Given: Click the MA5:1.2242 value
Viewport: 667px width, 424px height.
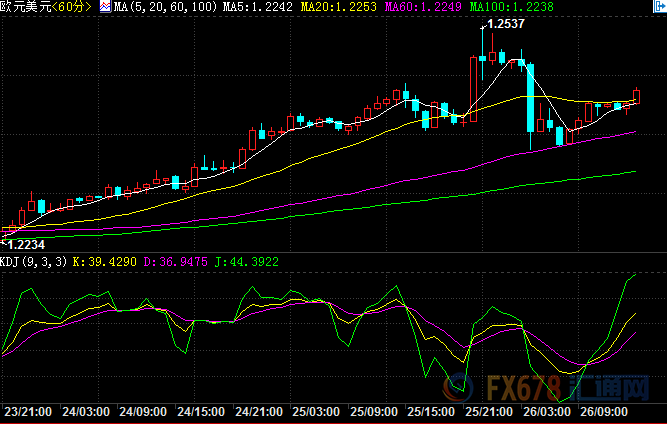Looking at the screenshot, I should [258, 7].
